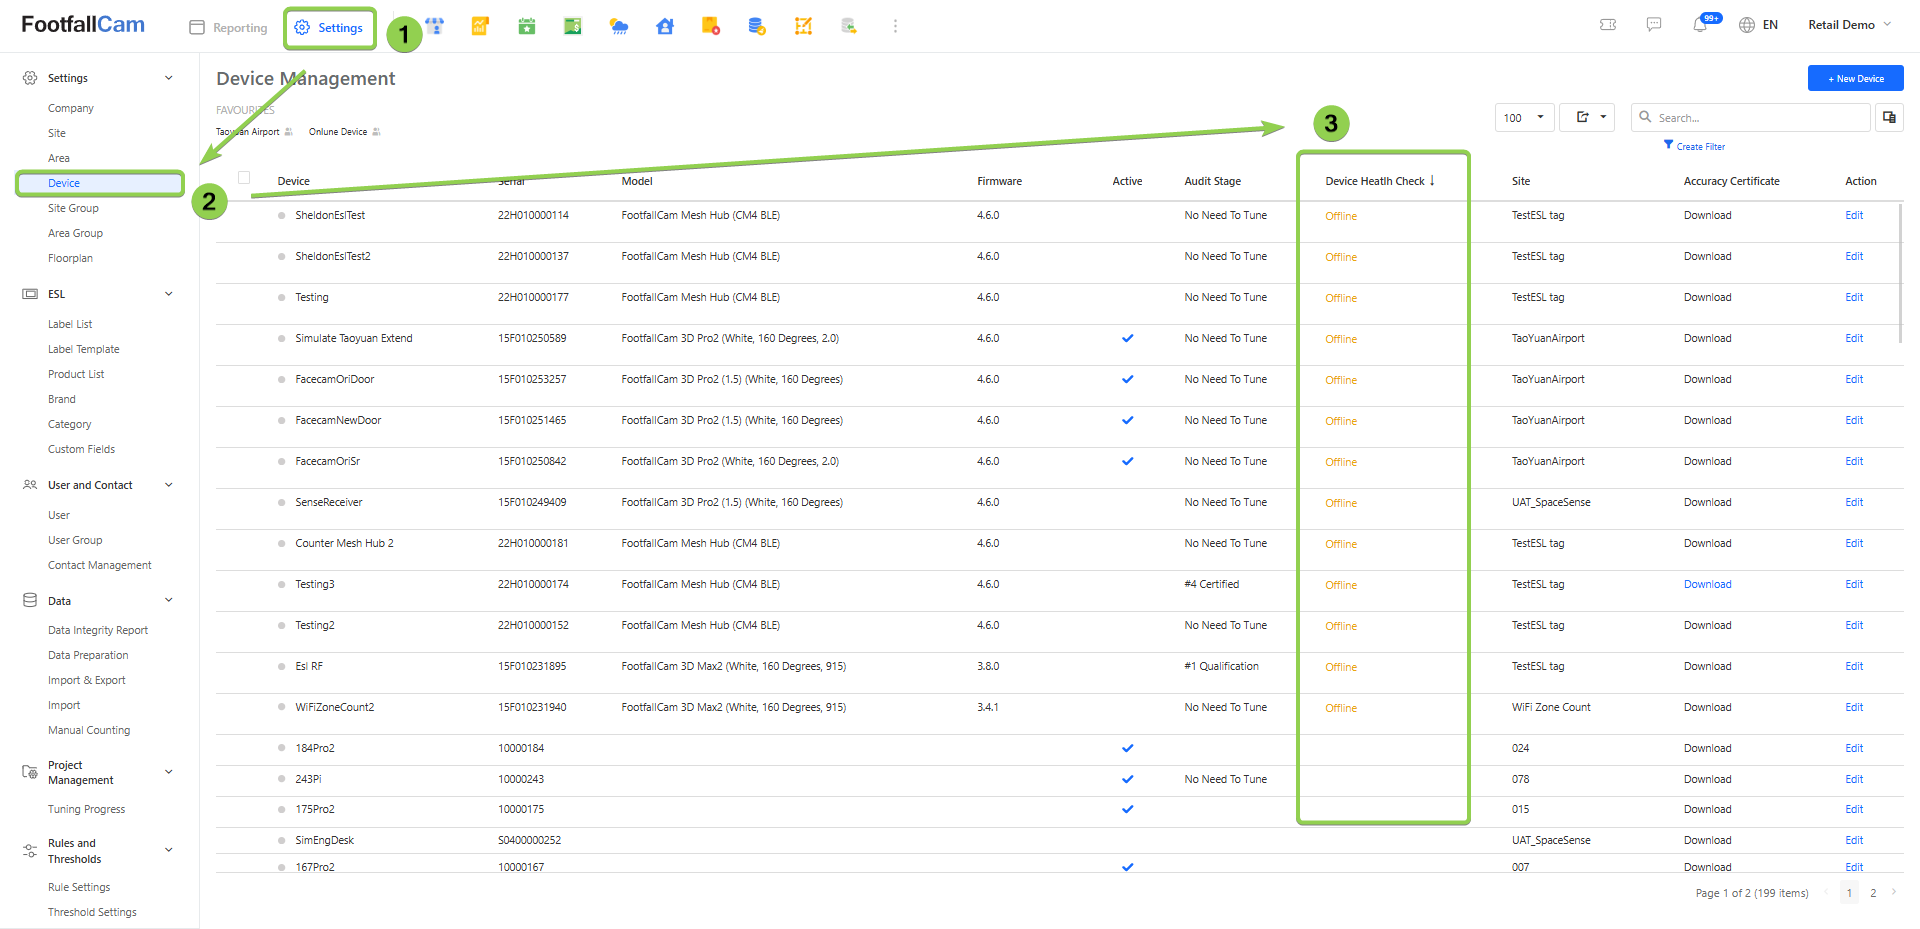1920x929 pixels.
Task: Open the export dropdown button
Action: [1587, 117]
